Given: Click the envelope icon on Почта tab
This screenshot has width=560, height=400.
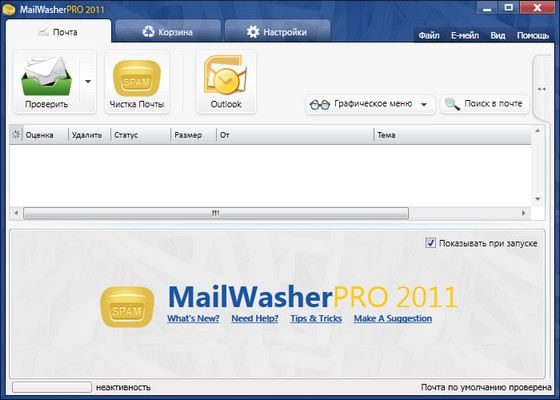Looking at the screenshot, I should (x=43, y=32).
